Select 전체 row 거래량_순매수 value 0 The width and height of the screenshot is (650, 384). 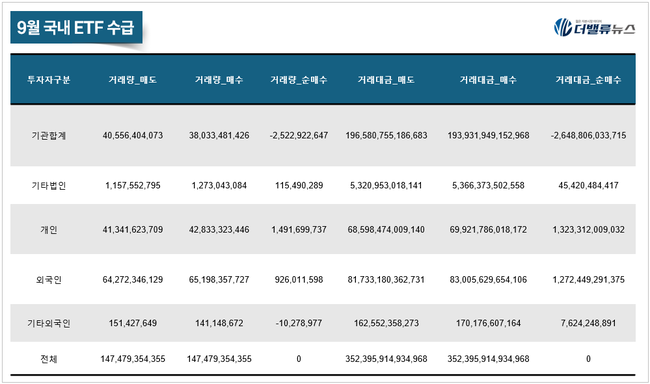pos(299,359)
